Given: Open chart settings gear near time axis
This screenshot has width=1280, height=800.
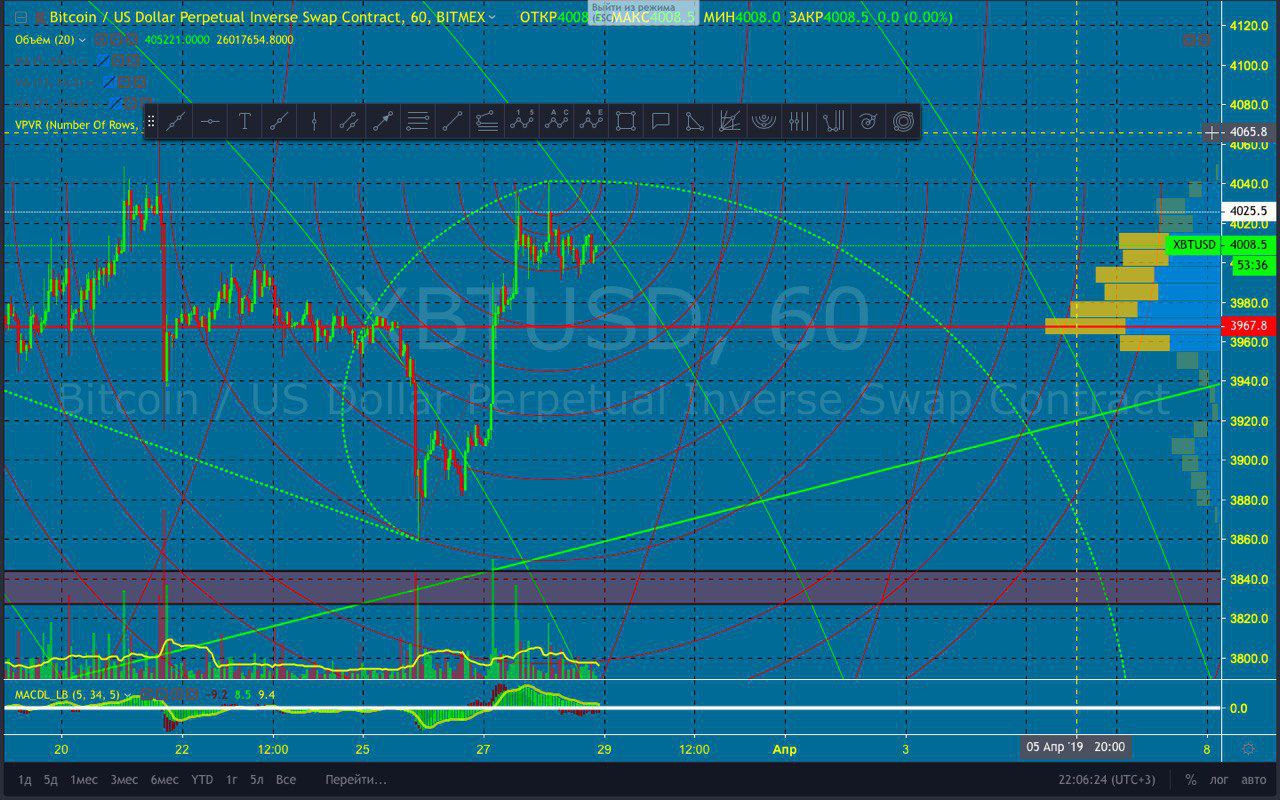Looking at the screenshot, I should 1248,748.
